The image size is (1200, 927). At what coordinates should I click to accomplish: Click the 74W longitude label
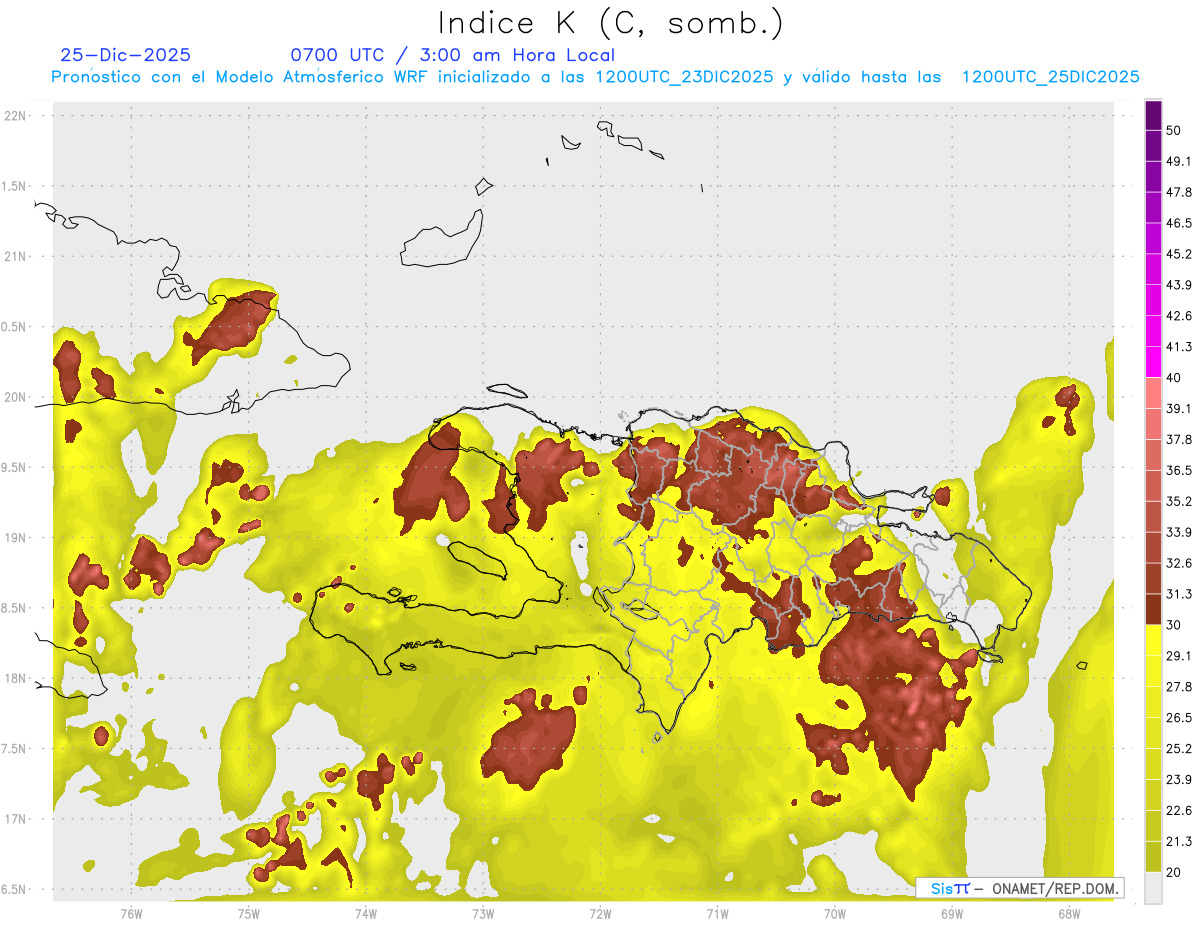coord(366,913)
